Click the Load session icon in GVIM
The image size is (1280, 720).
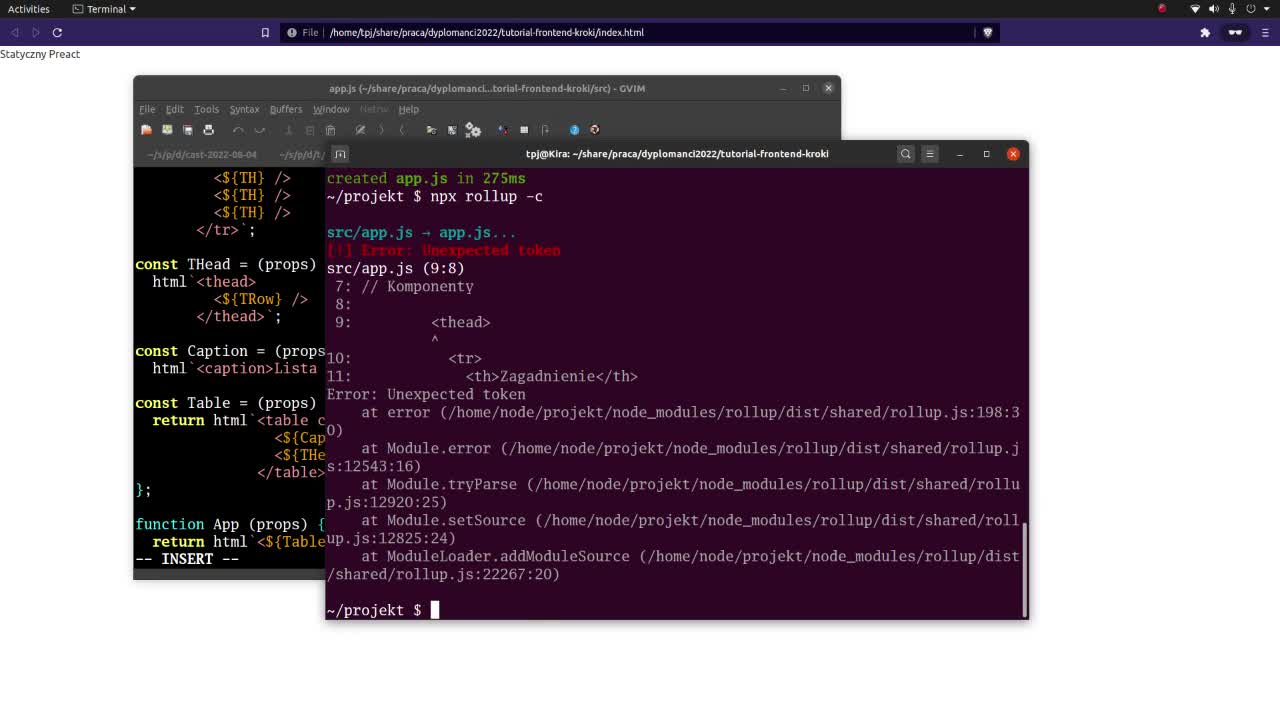click(431, 130)
